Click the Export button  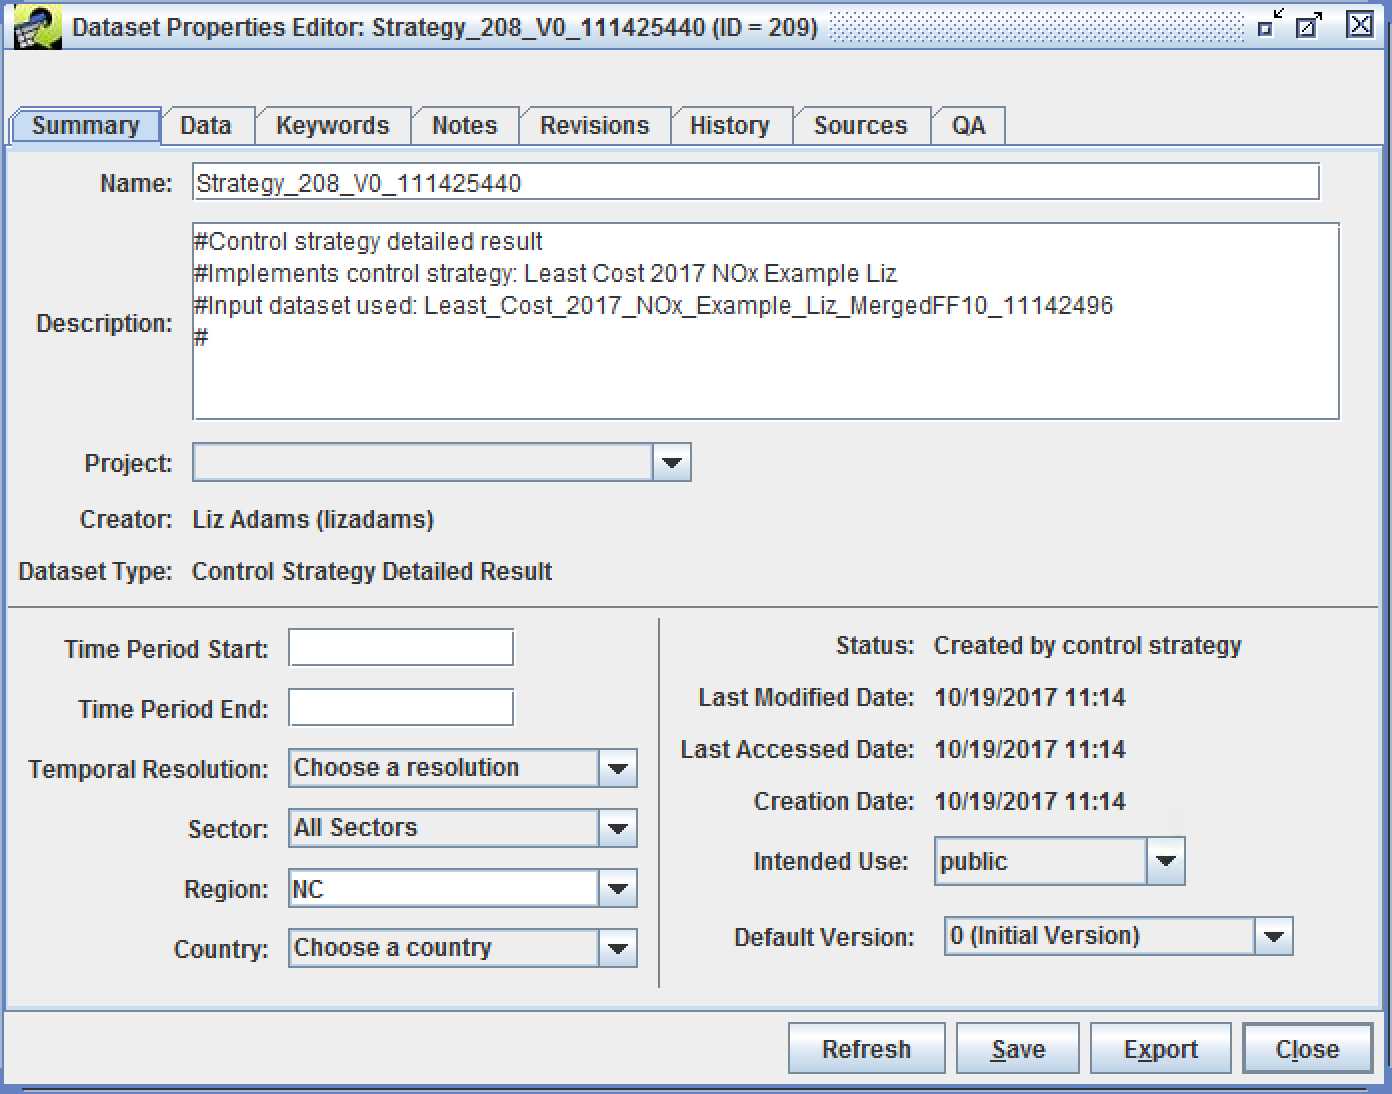click(x=1160, y=1049)
